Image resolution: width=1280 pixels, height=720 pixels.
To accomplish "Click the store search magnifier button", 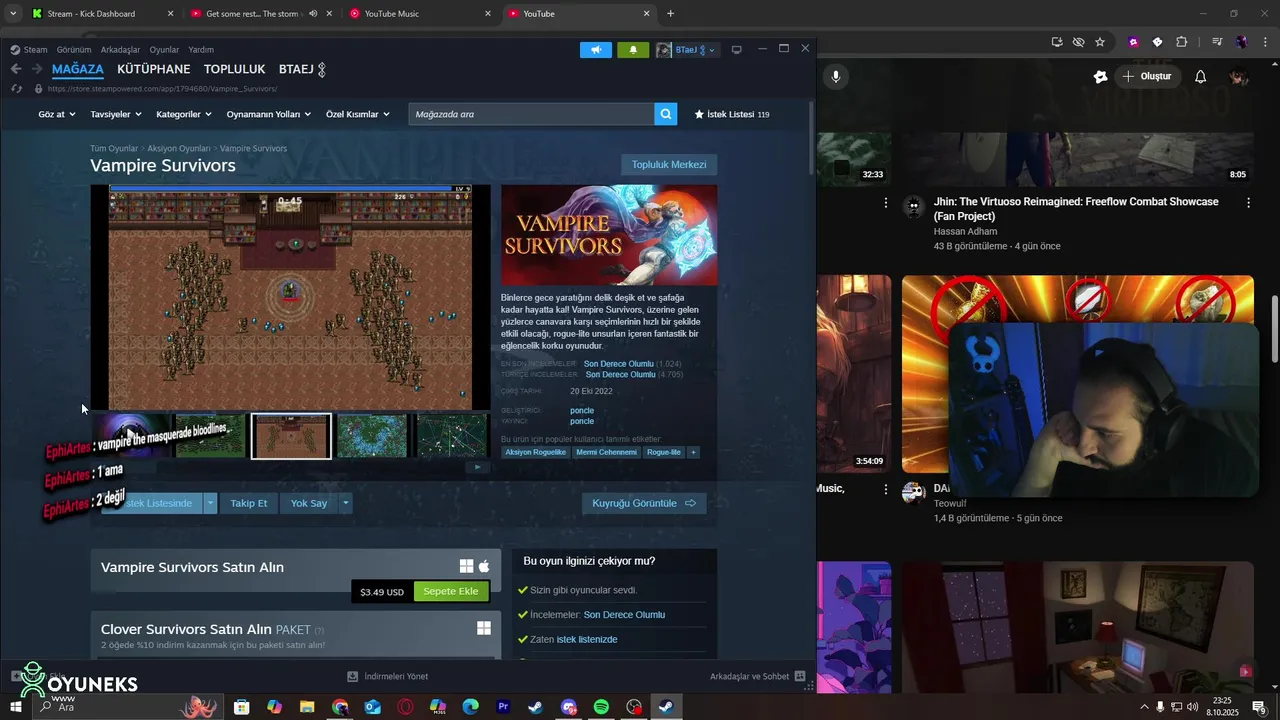I will [x=666, y=114].
